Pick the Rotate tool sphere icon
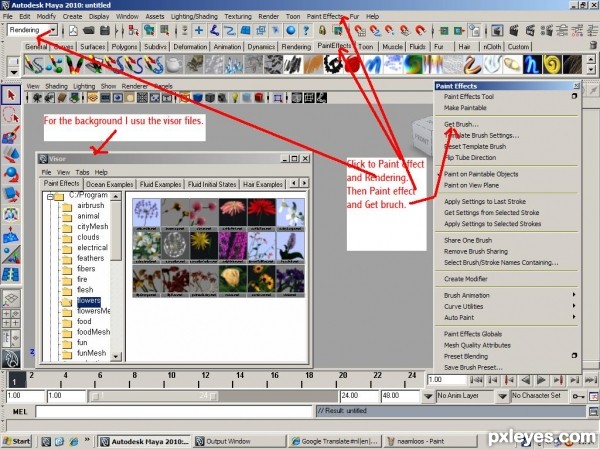This screenshot has width=600, height=450. coord(11,174)
